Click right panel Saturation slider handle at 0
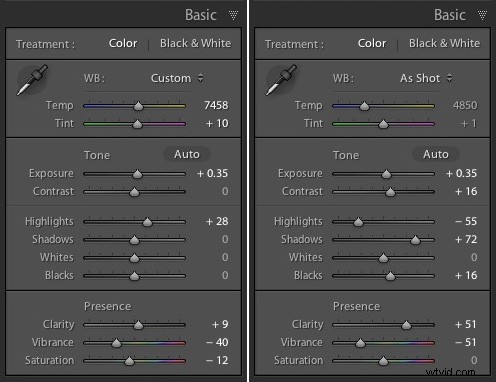 pyautogui.click(x=384, y=361)
